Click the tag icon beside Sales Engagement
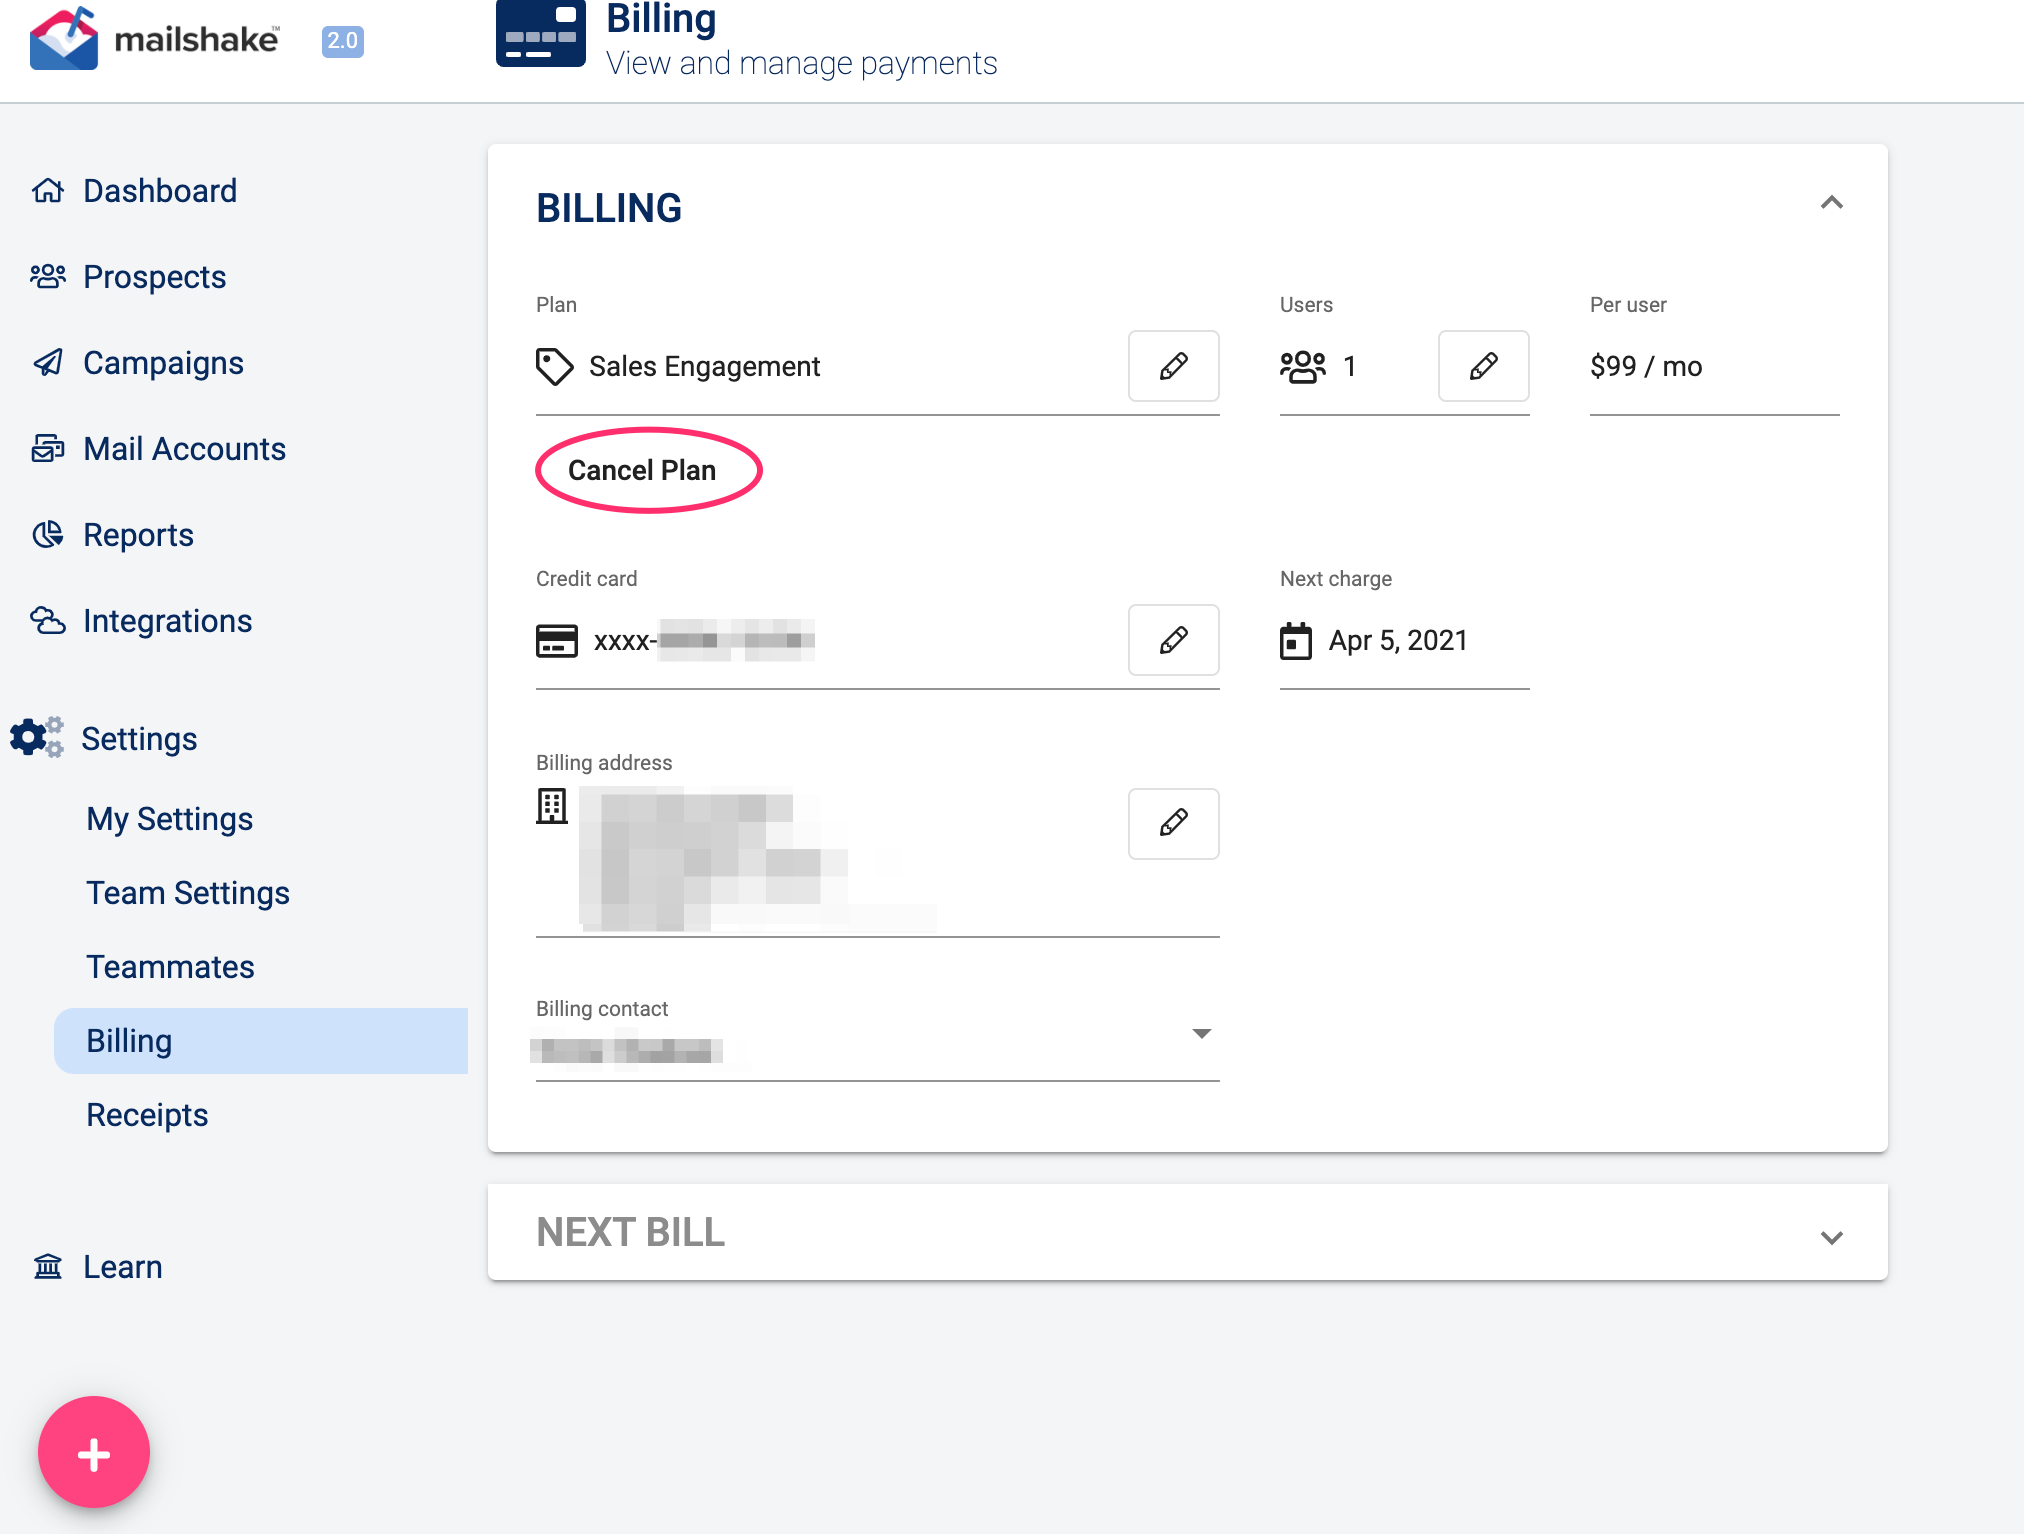The width and height of the screenshot is (2024, 1534). 554,366
